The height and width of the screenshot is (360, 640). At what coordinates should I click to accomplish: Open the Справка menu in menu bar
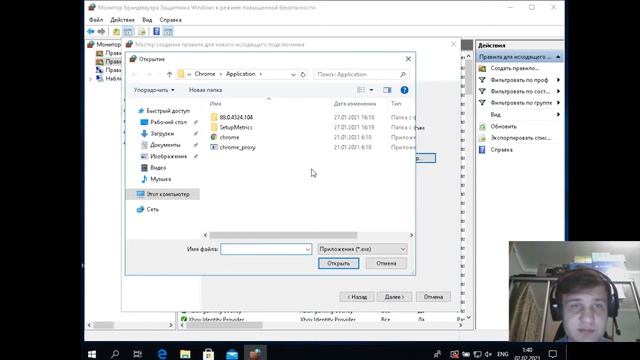(x=170, y=20)
